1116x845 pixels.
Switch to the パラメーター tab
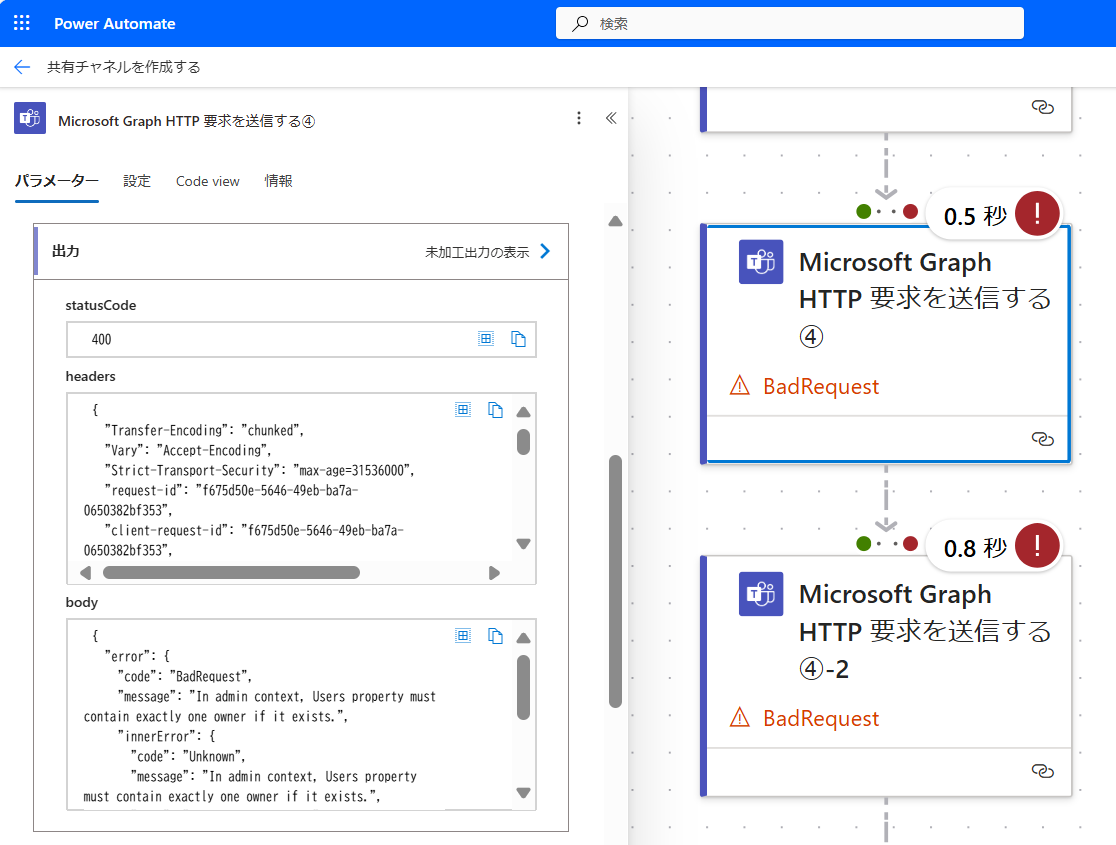coord(57,181)
